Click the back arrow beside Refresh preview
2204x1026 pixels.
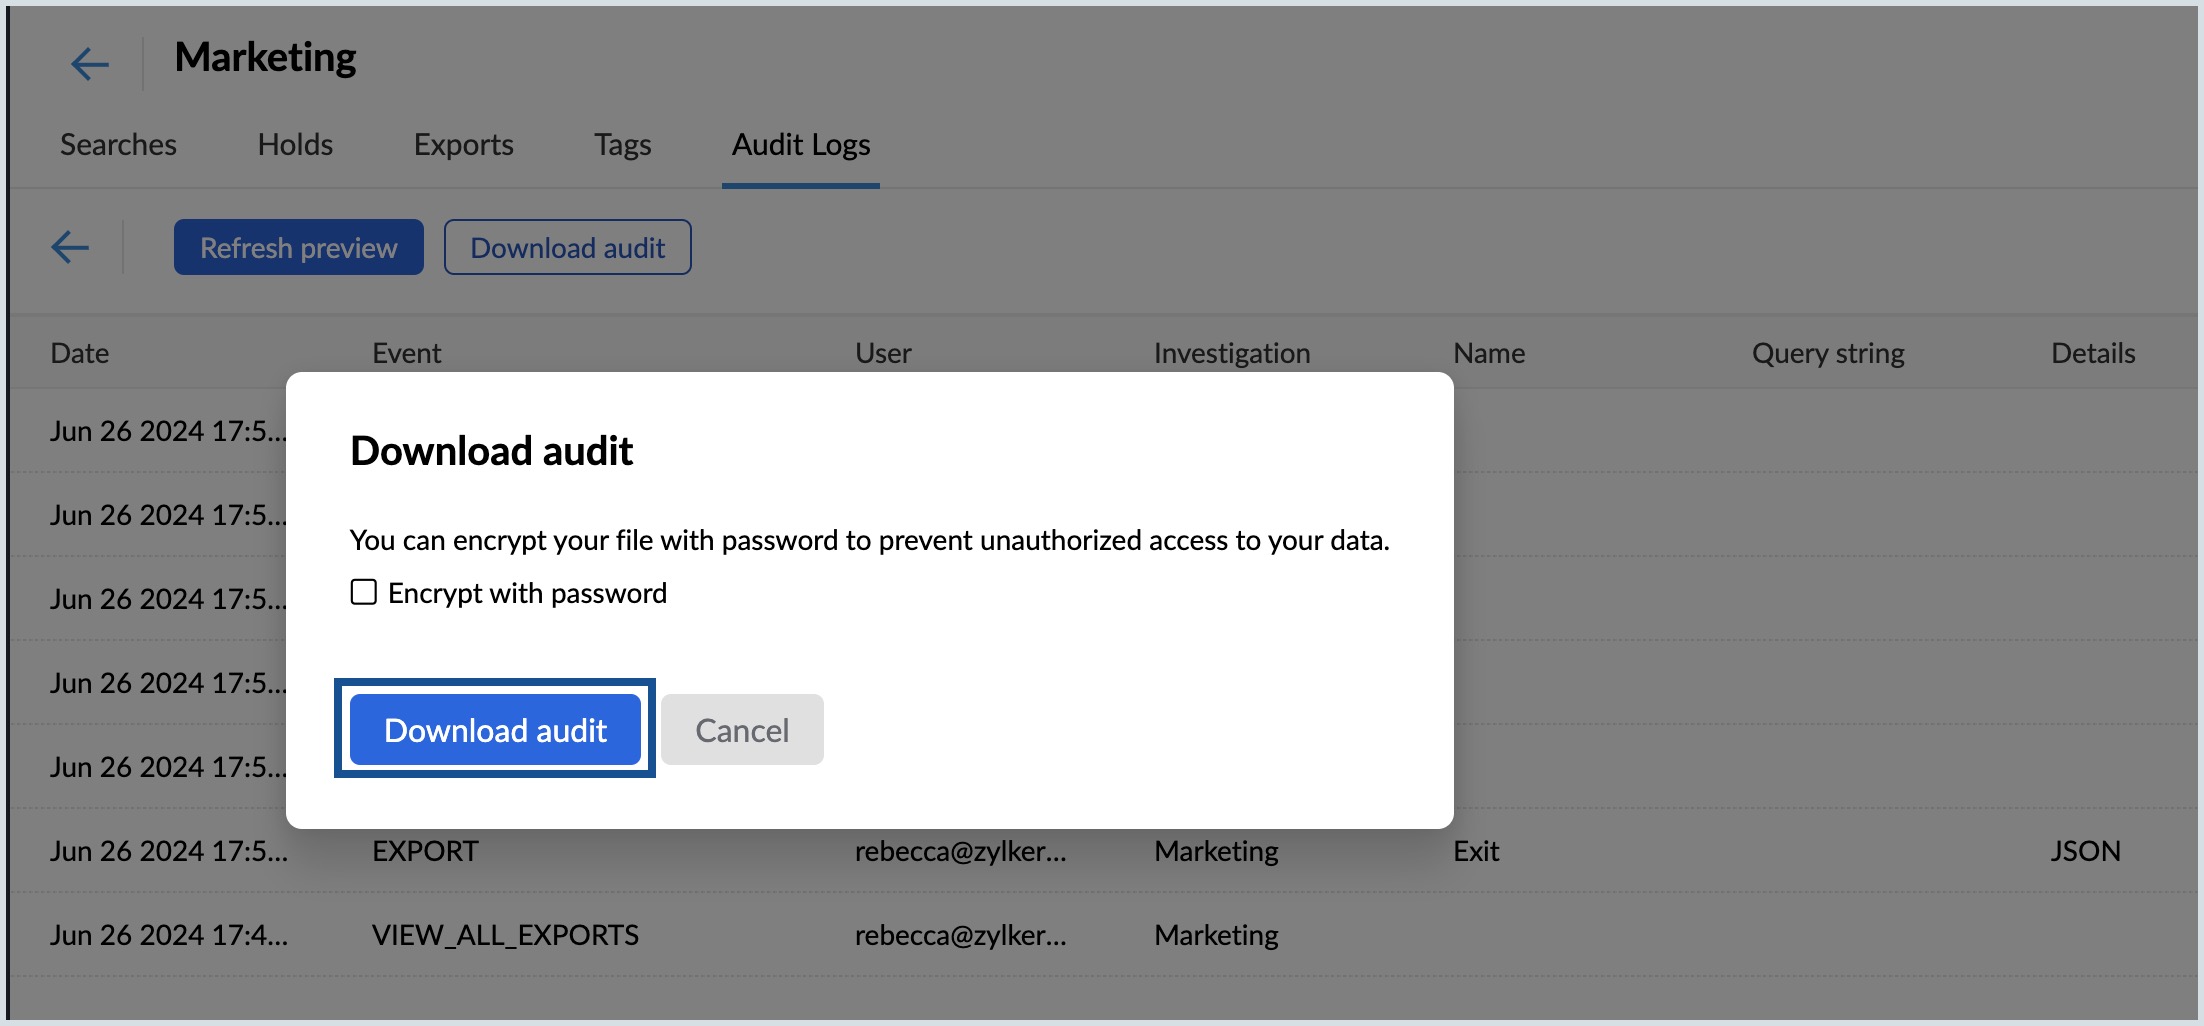tap(70, 247)
